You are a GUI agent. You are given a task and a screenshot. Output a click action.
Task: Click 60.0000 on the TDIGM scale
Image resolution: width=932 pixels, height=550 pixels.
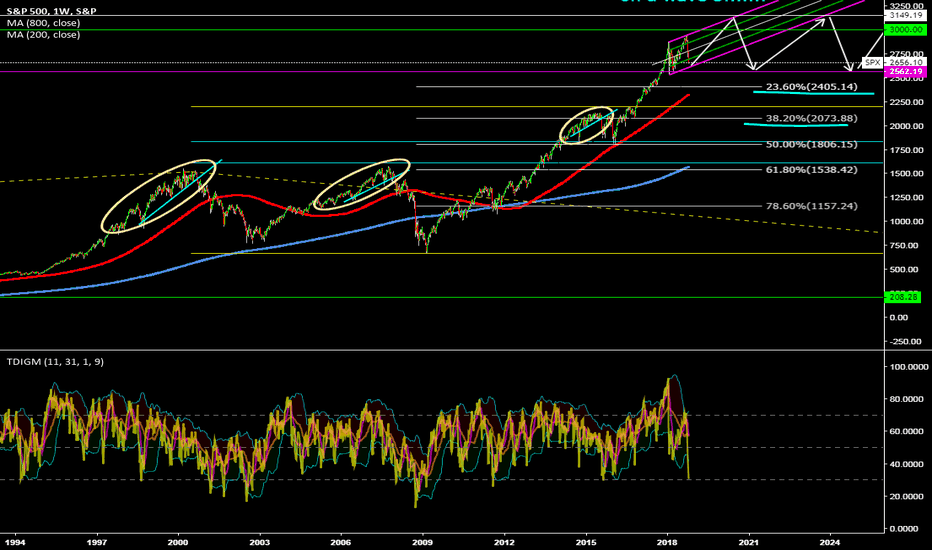coord(908,431)
